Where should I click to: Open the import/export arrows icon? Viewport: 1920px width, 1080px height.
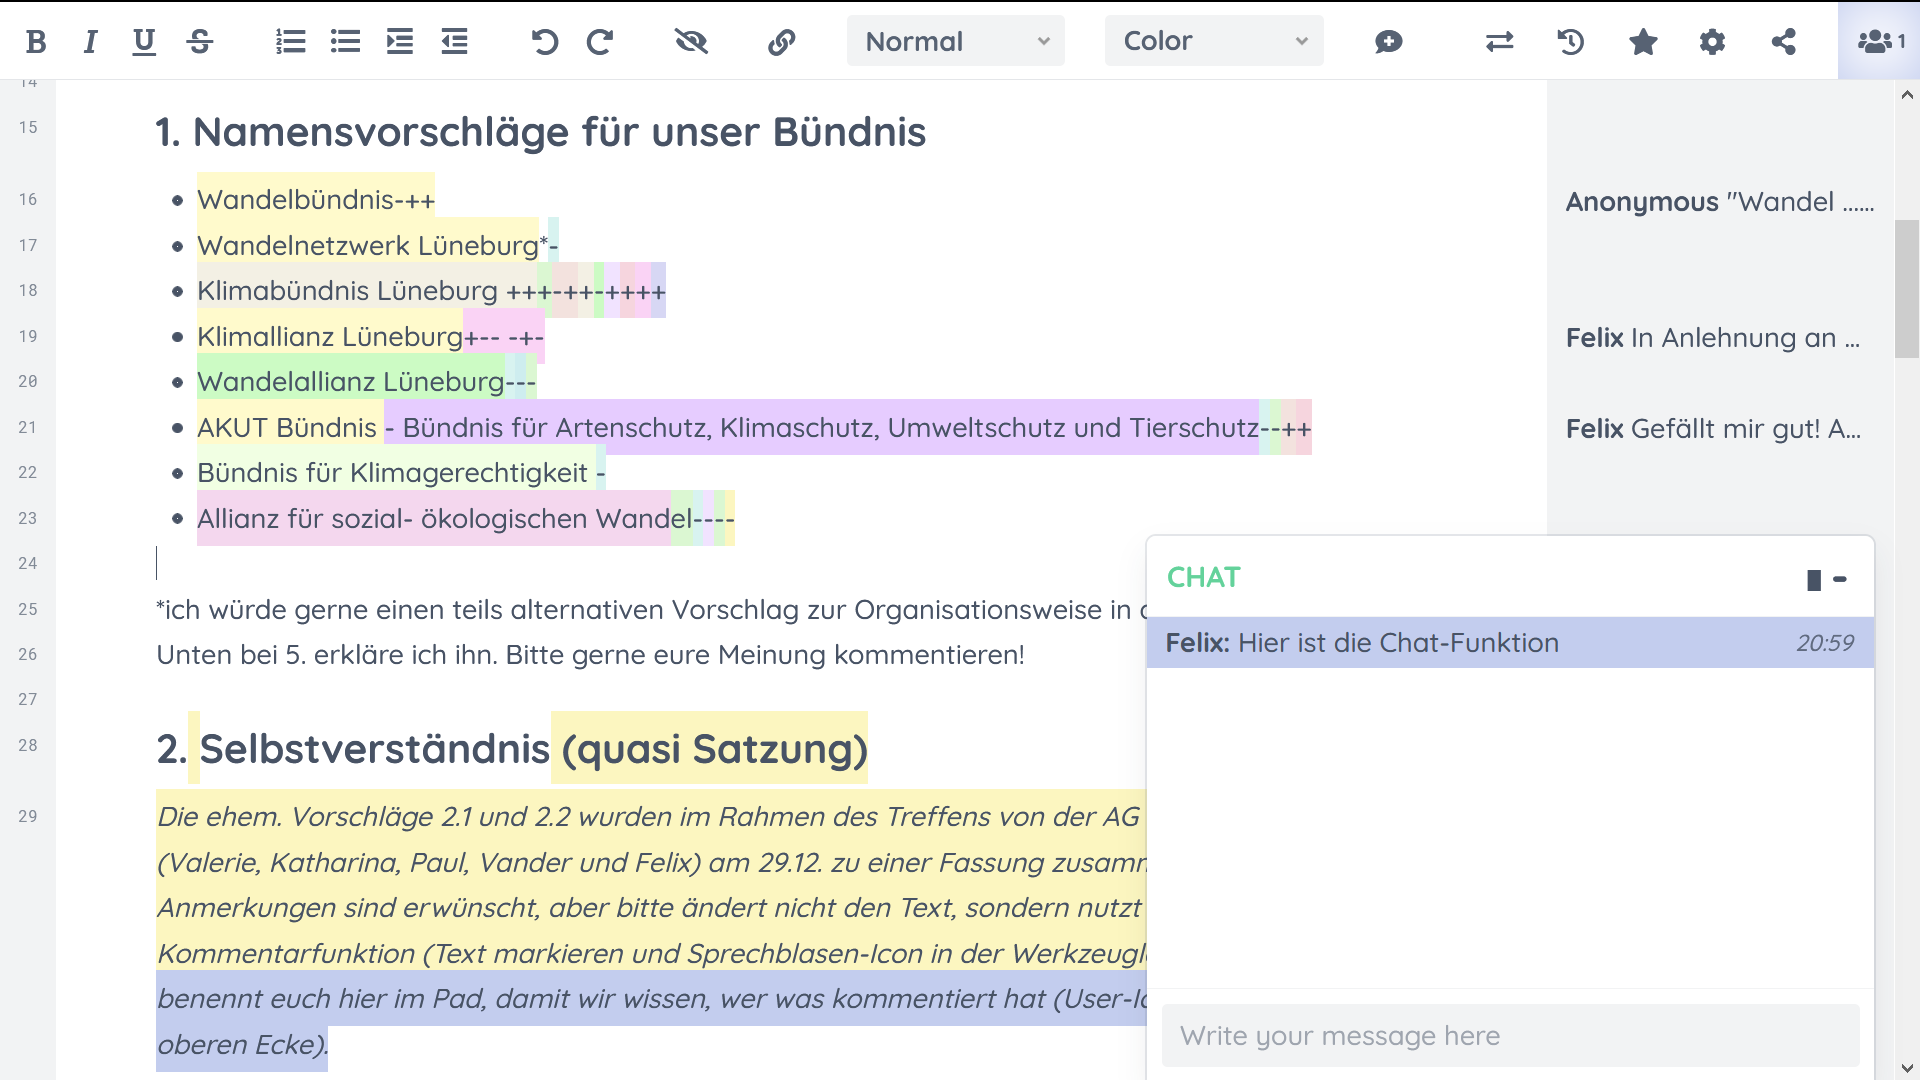tap(1499, 41)
